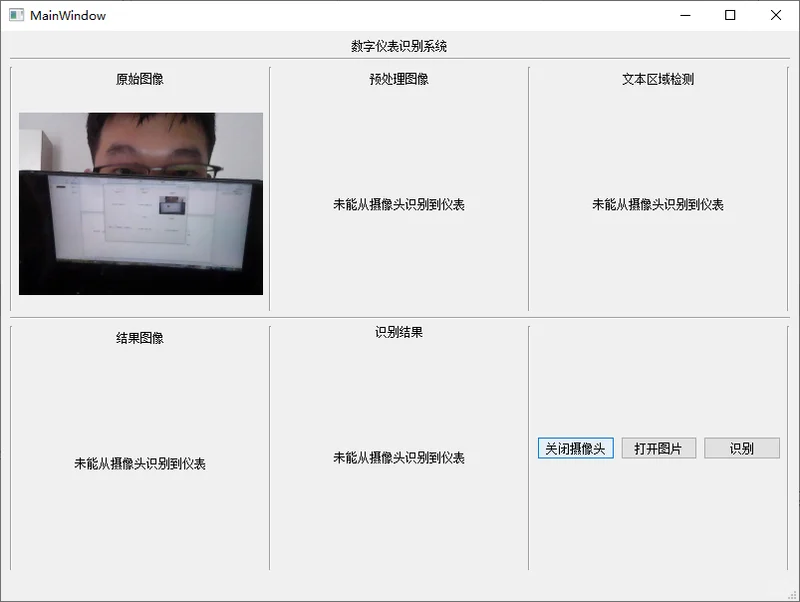This screenshot has width=800, height=602.
Task: Click the maximize button in the title bar
Action: pos(731,16)
